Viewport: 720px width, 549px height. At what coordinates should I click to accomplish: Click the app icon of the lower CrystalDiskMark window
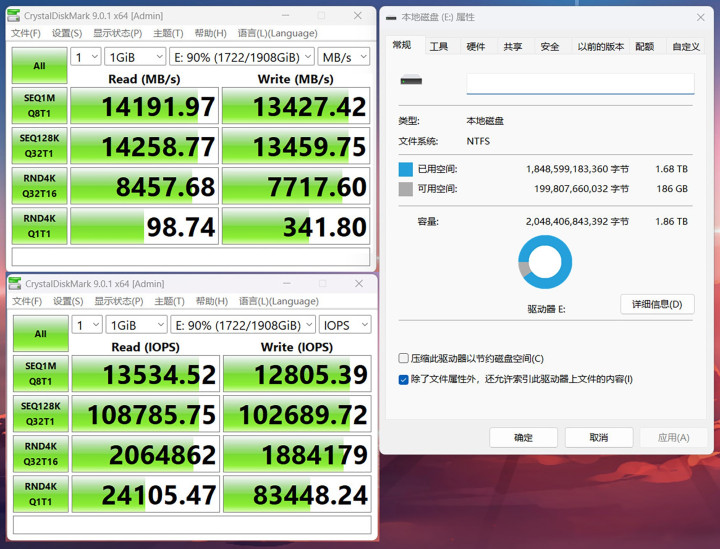pos(14,284)
